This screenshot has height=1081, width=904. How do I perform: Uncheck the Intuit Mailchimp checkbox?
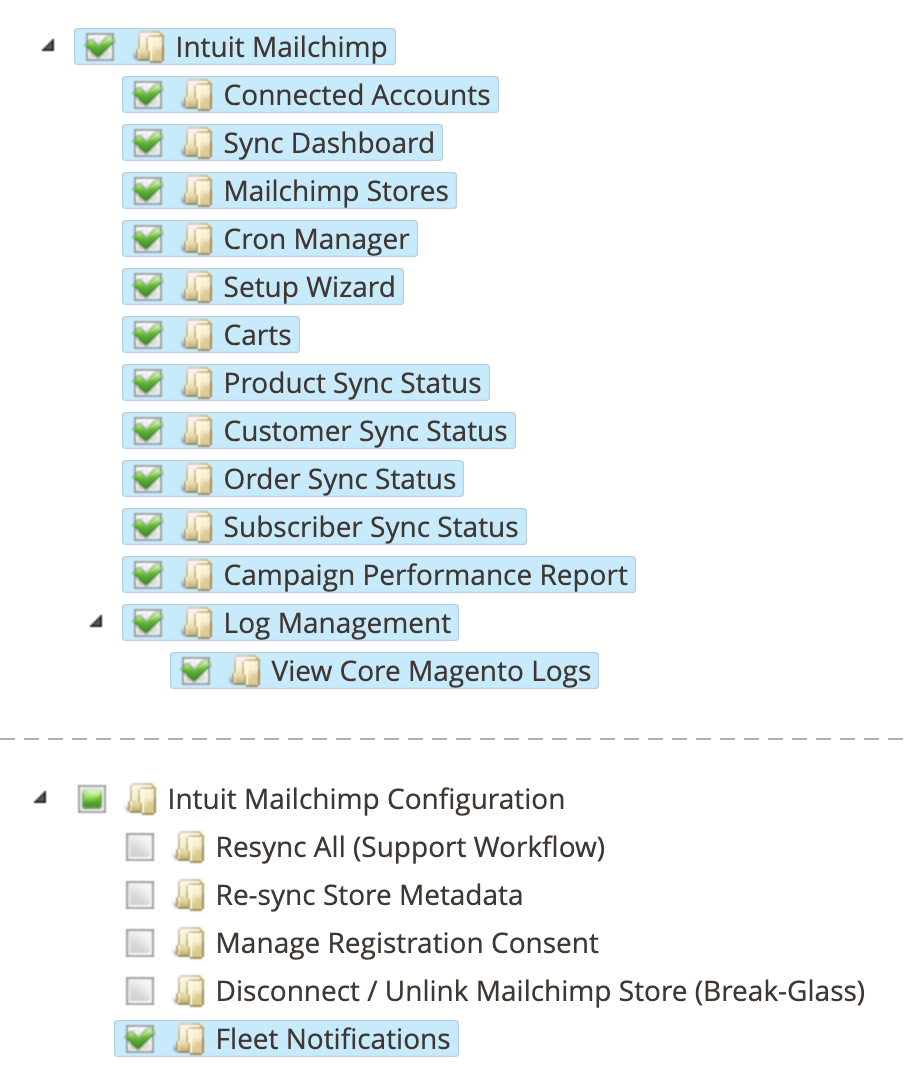pos(99,47)
